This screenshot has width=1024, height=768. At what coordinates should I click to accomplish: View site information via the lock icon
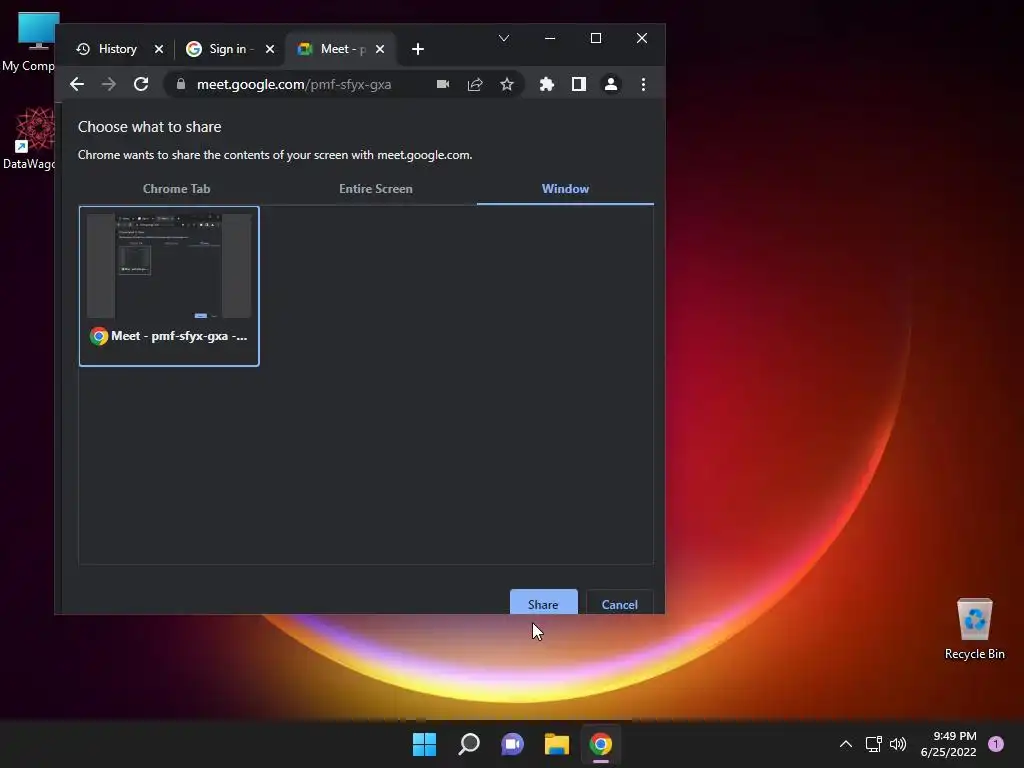tap(181, 84)
